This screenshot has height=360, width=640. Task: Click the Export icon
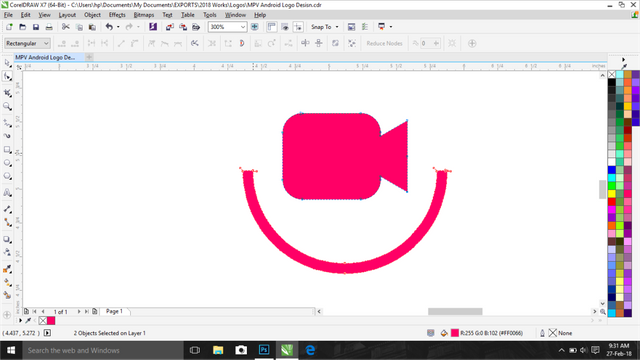click(183, 27)
